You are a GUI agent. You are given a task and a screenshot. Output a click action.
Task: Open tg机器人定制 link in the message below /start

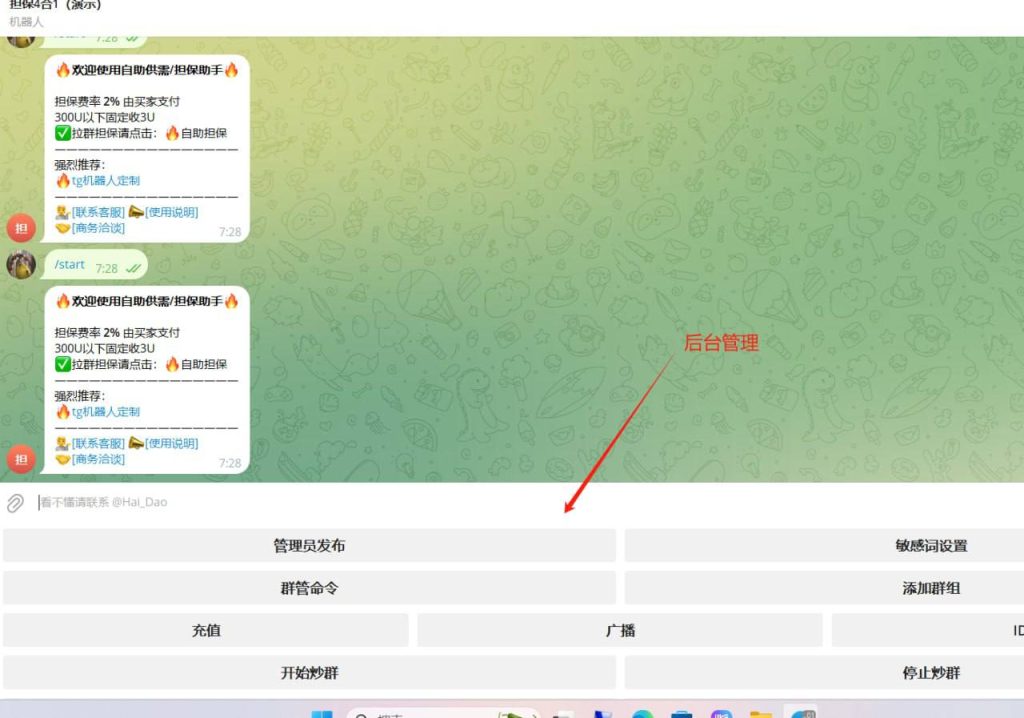tap(106, 412)
